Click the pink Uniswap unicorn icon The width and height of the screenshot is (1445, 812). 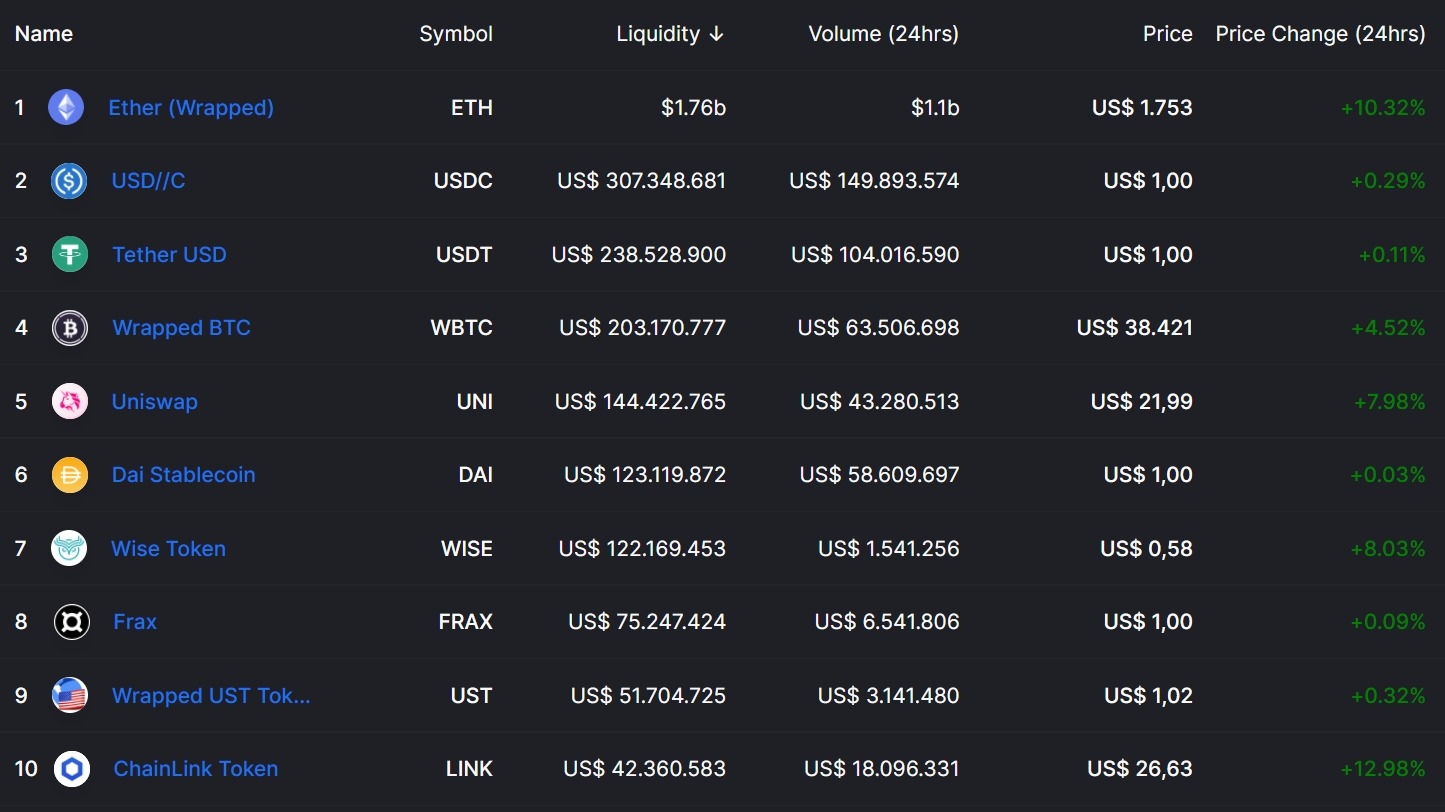[70, 401]
